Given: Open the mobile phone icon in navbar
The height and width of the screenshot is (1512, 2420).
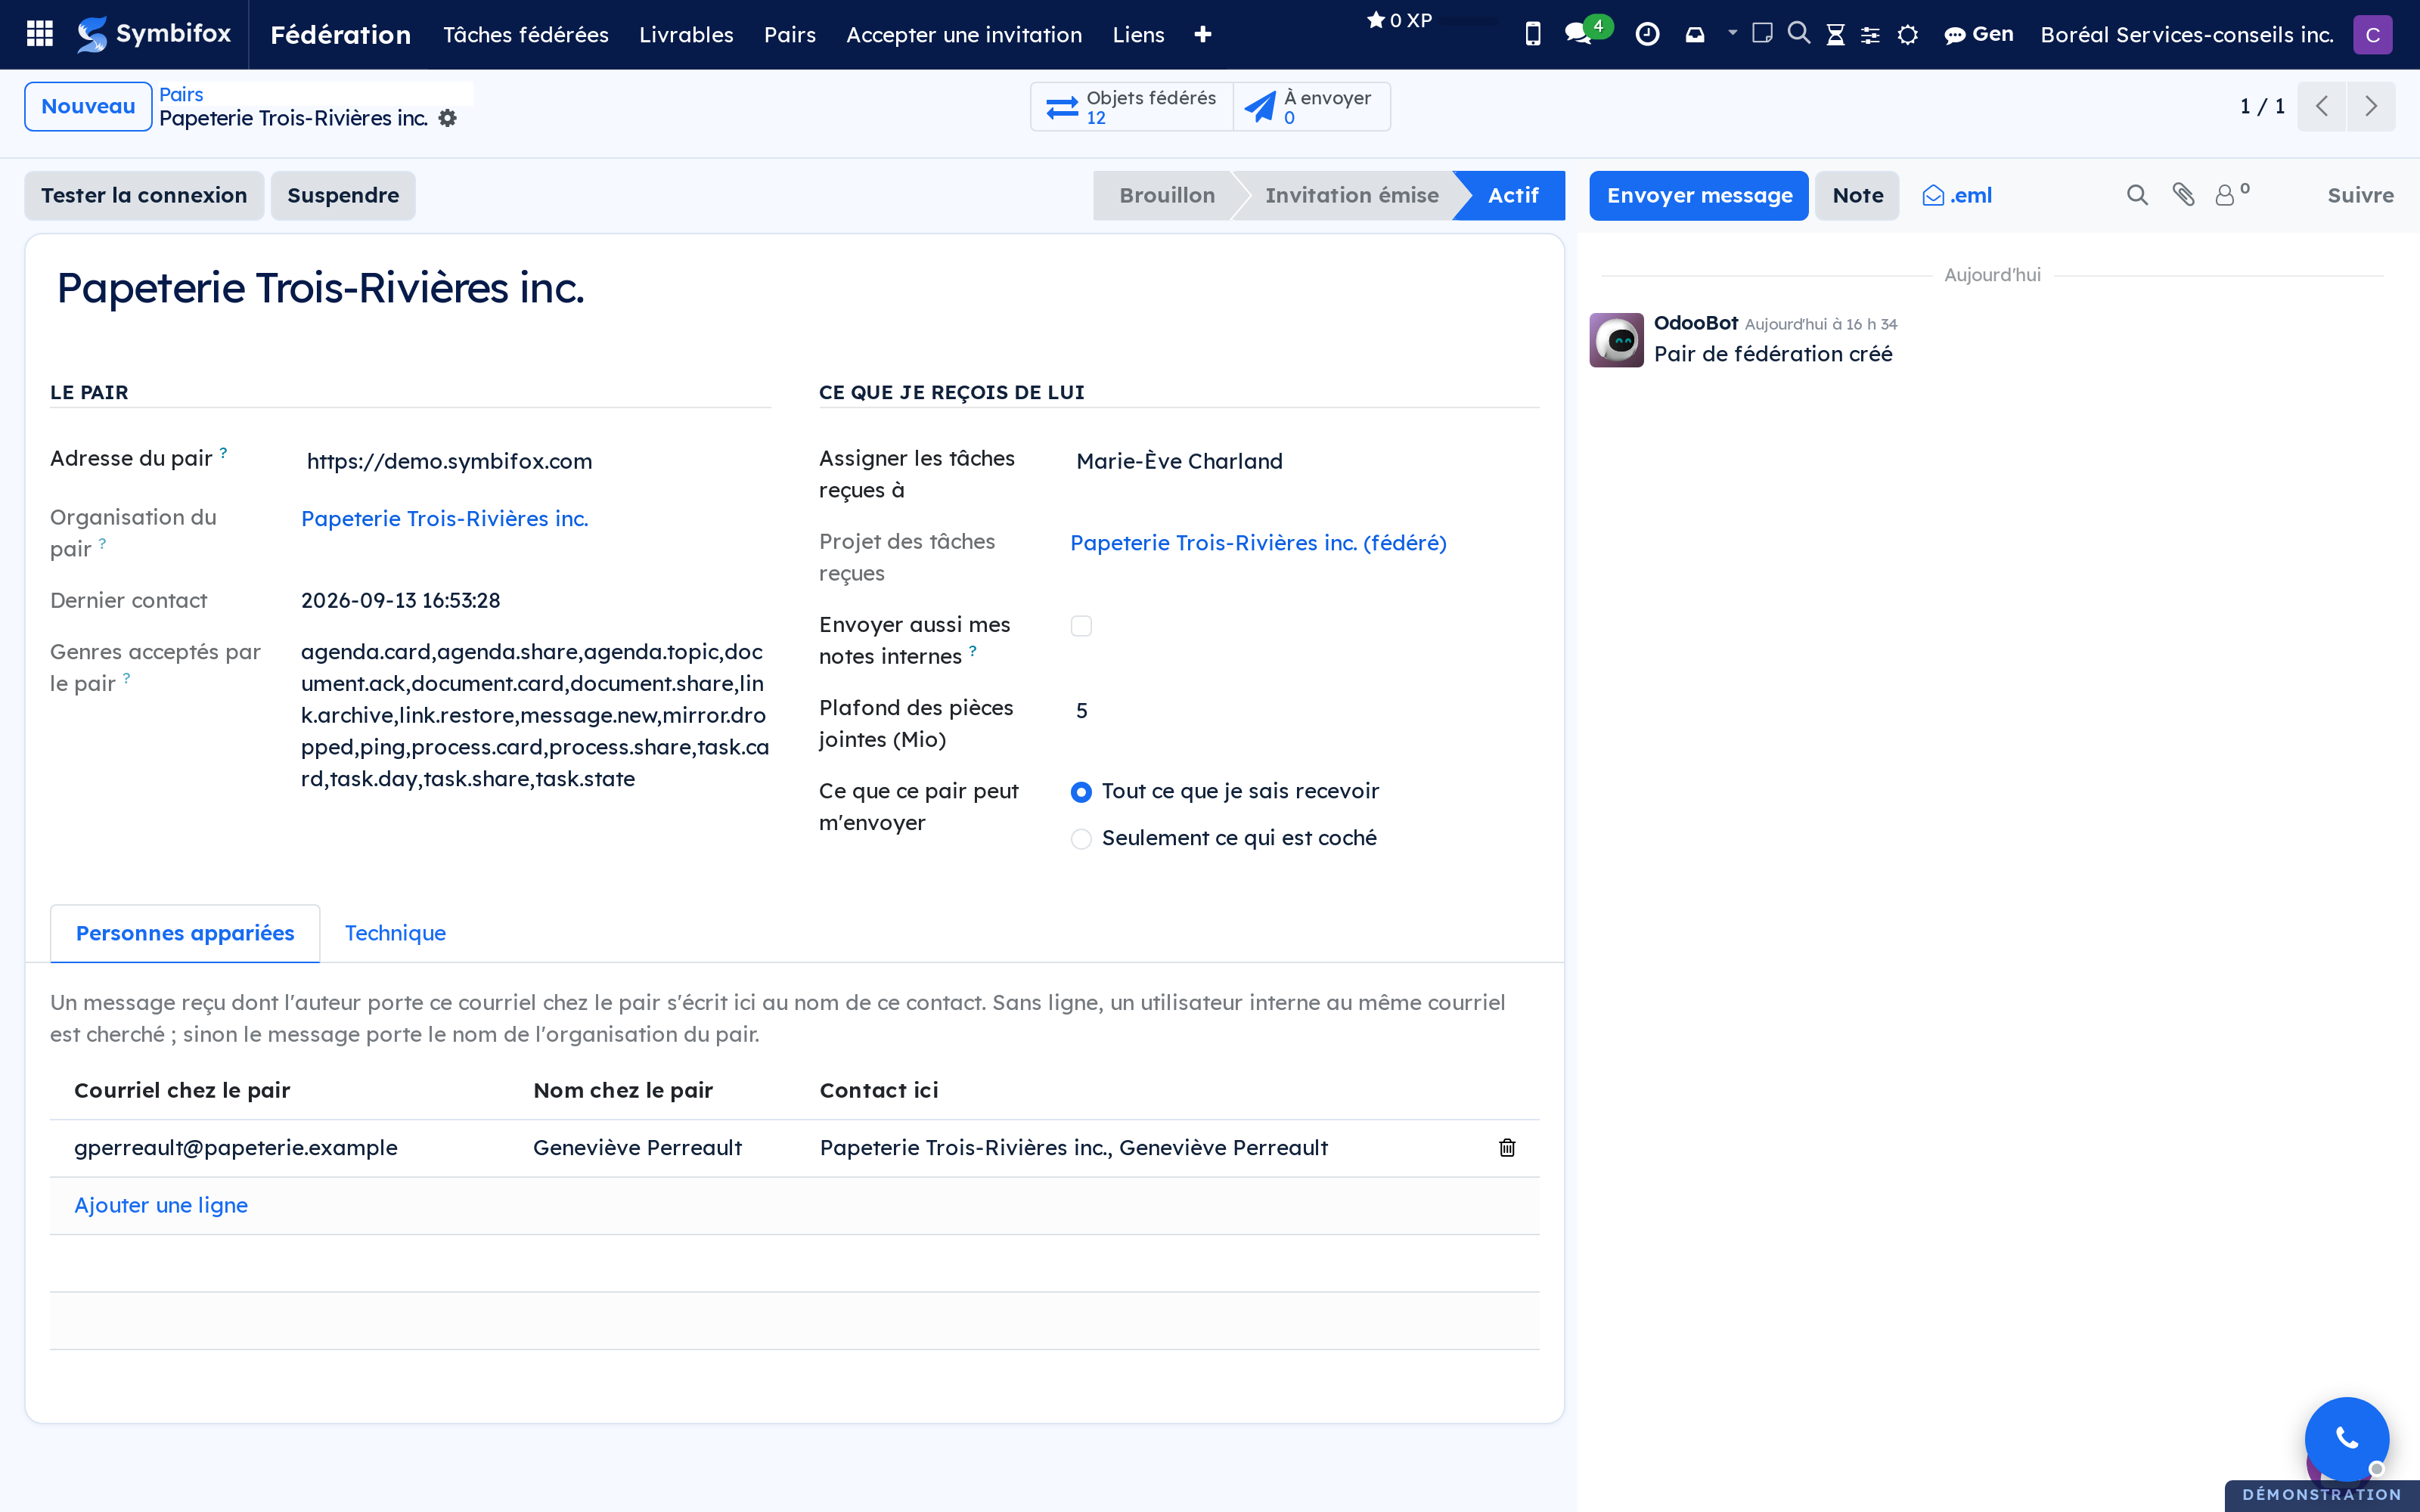Looking at the screenshot, I should click(1532, 34).
